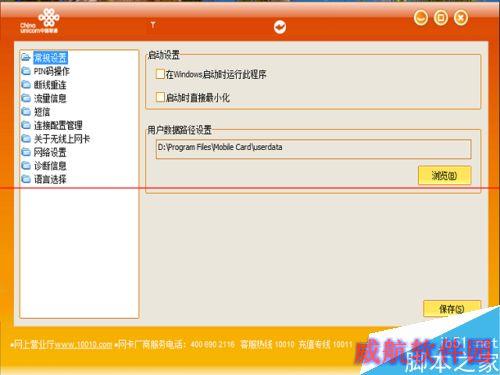Click the folder icon beside 常规设置
500x375 pixels.
pos(26,57)
